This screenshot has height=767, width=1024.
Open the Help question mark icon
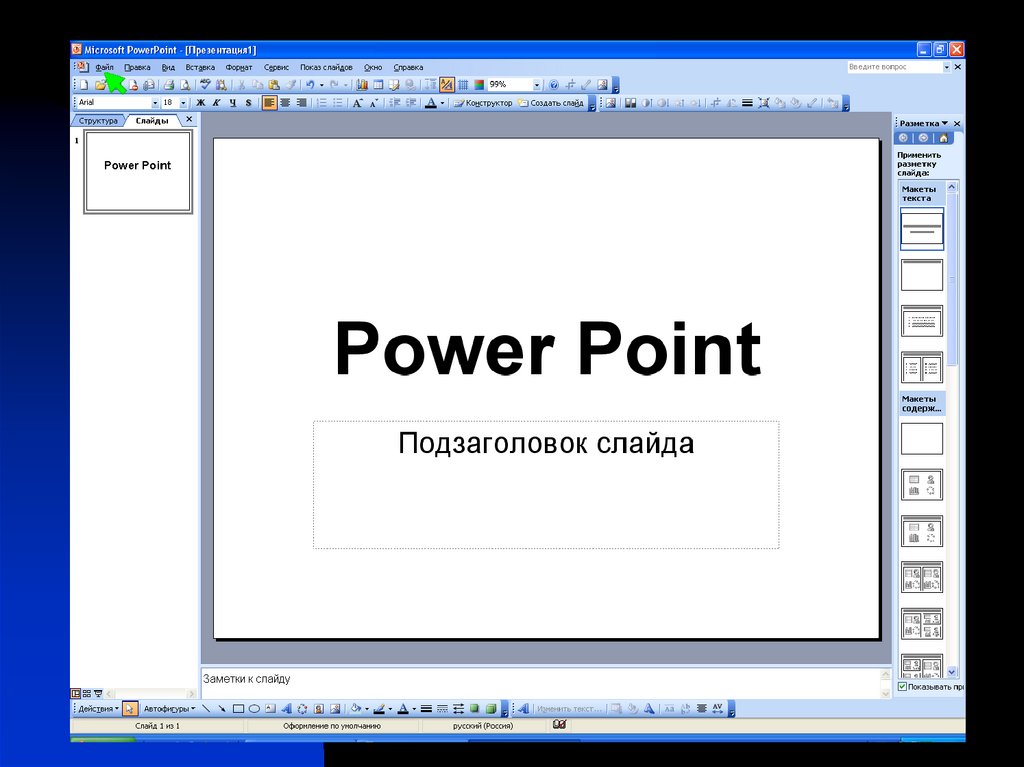[x=553, y=85]
